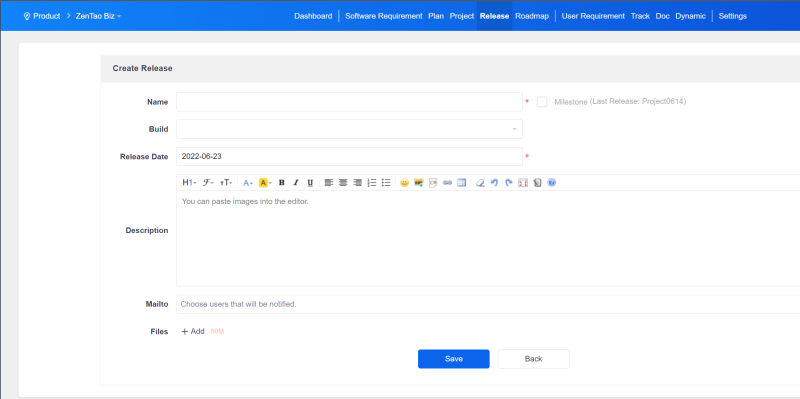This screenshot has width=800, height=399.
Task: Focus the release Name input field
Action: click(x=349, y=102)
